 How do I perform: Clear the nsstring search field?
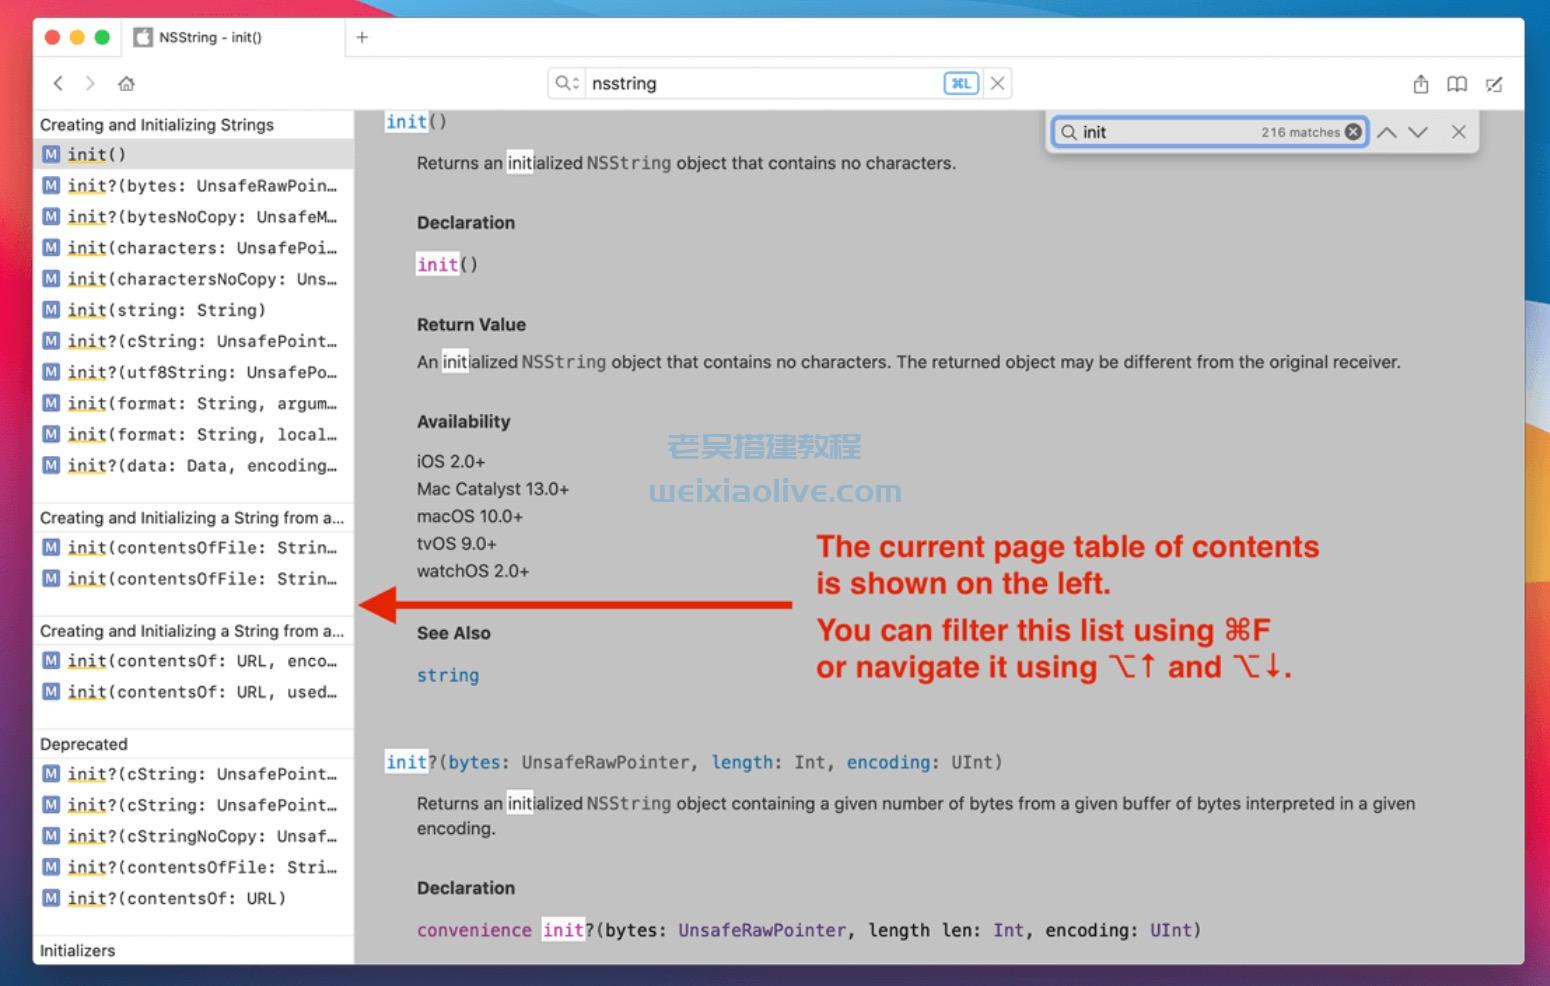click(997, 83)
